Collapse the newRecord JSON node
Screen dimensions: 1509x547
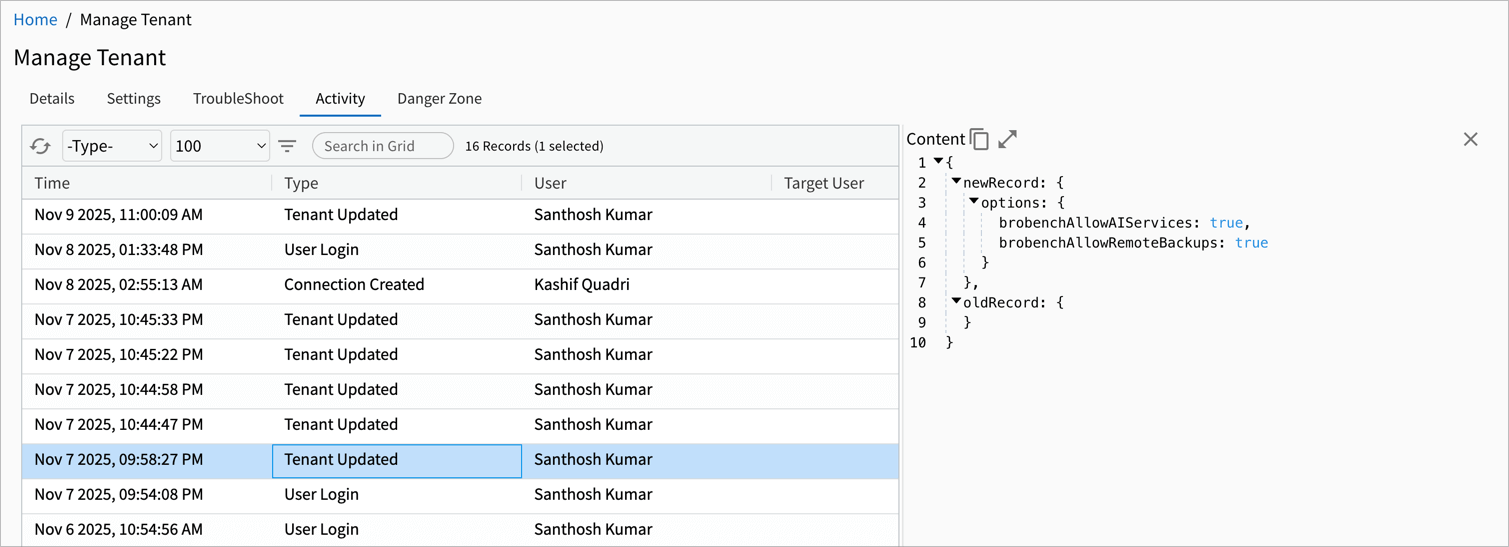coord(956,182)
